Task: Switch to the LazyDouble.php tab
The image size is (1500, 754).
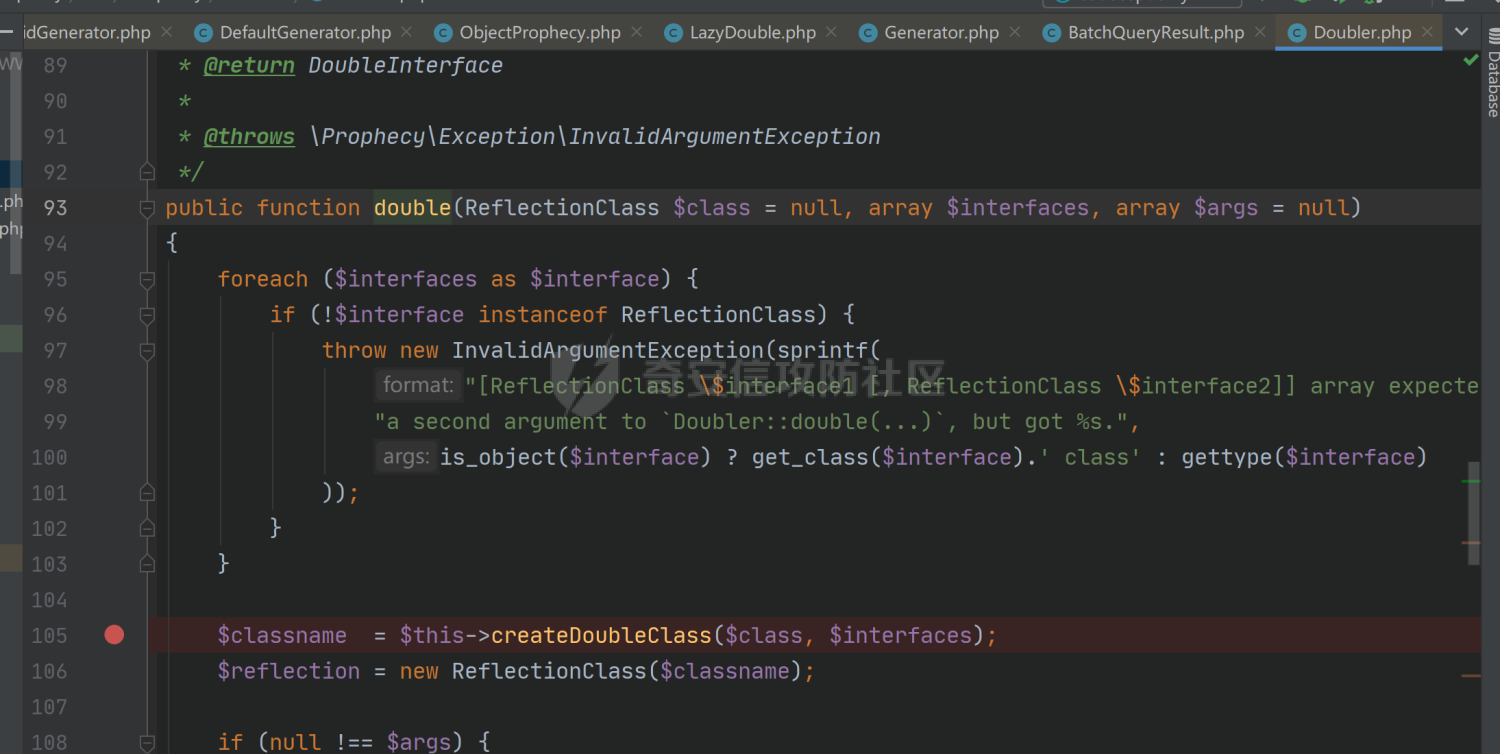Action: [752, 33]
